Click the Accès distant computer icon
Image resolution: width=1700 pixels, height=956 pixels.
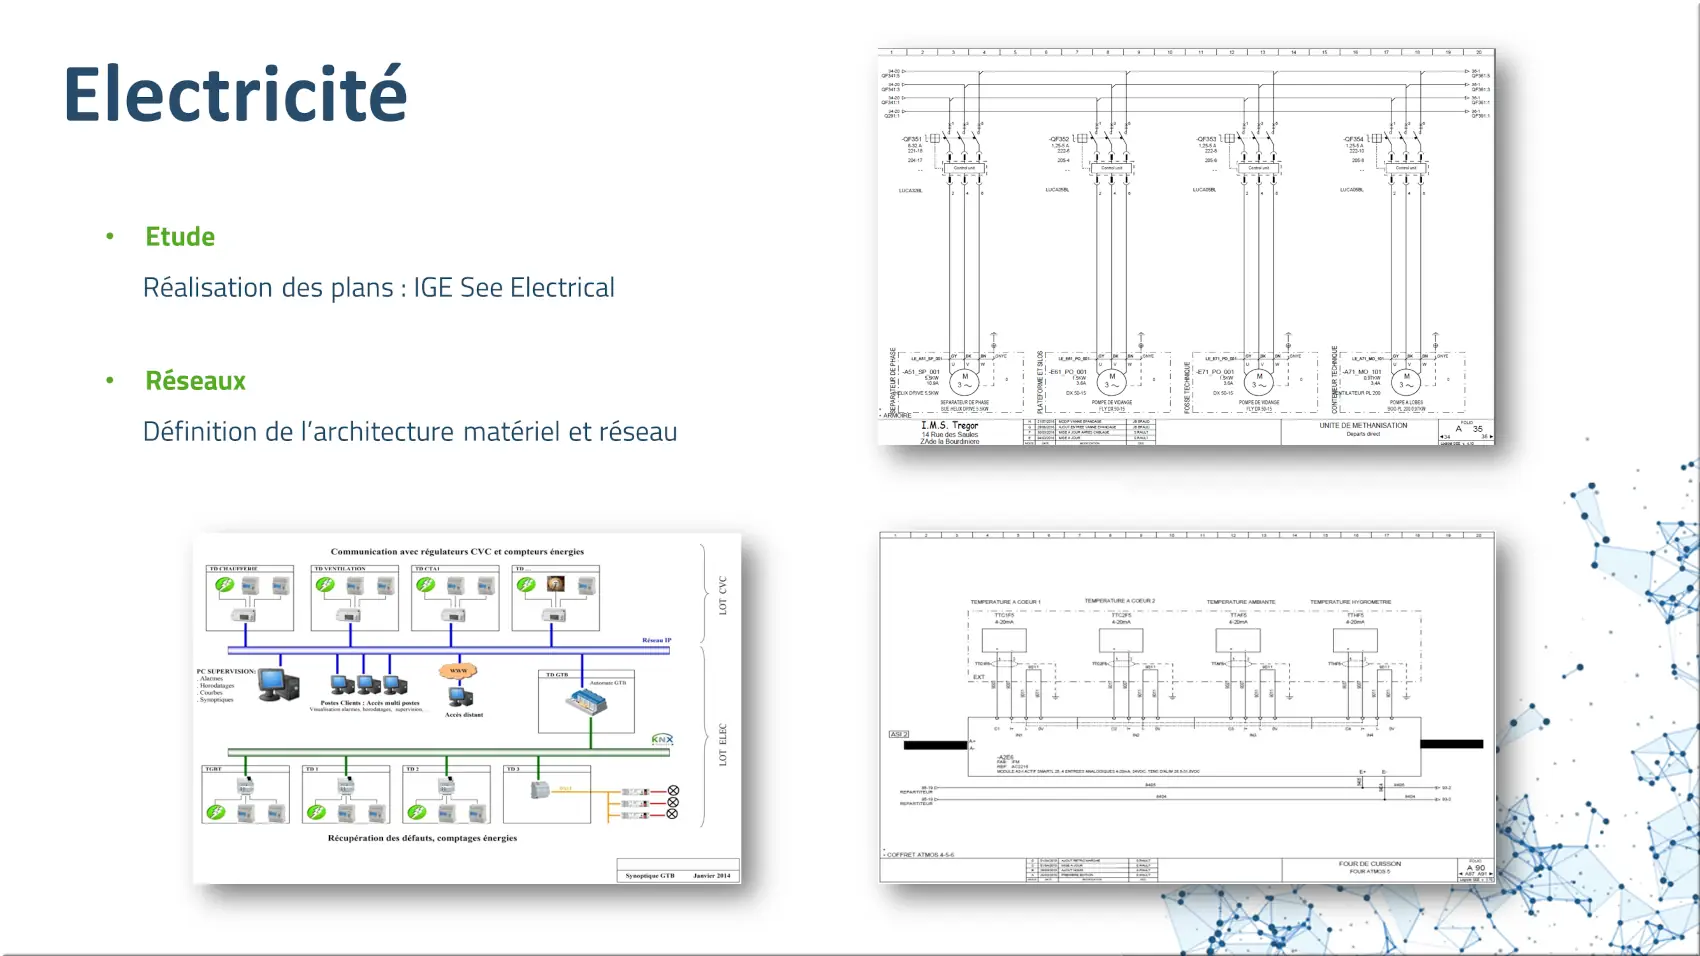460,696
